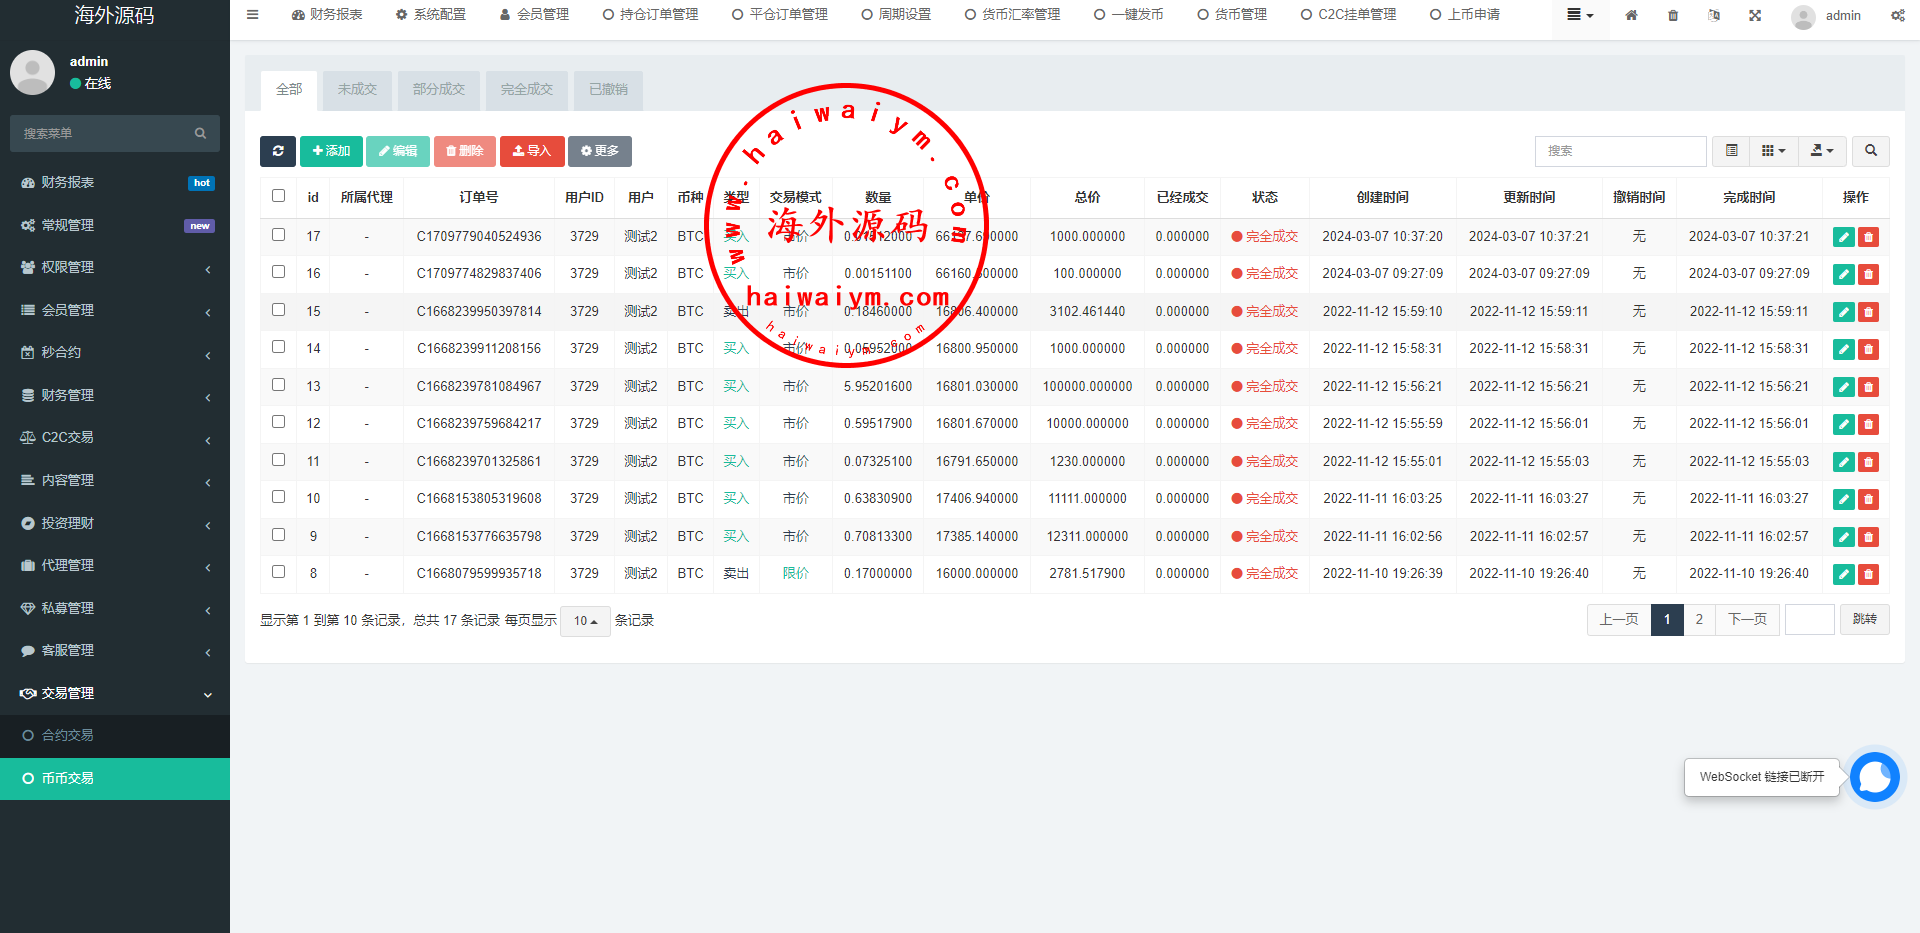Viewport: 1920px width, 933px height.
Task: Click the green 添加 button
Action: point(331,151)
